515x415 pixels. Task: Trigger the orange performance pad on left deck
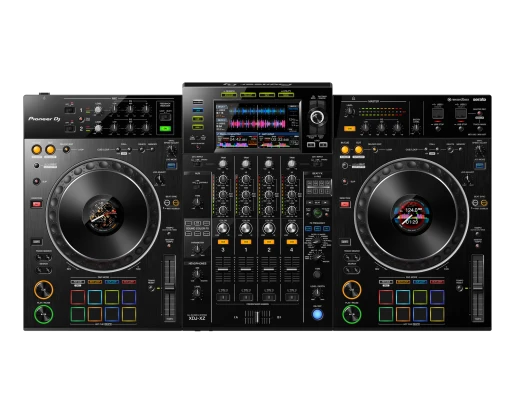tap(95, 314)
